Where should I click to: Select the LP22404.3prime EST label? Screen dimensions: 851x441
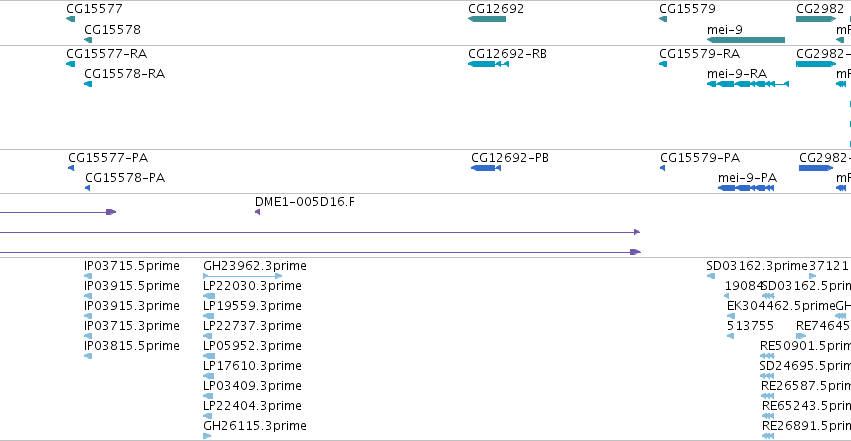(x=252, y=406)
